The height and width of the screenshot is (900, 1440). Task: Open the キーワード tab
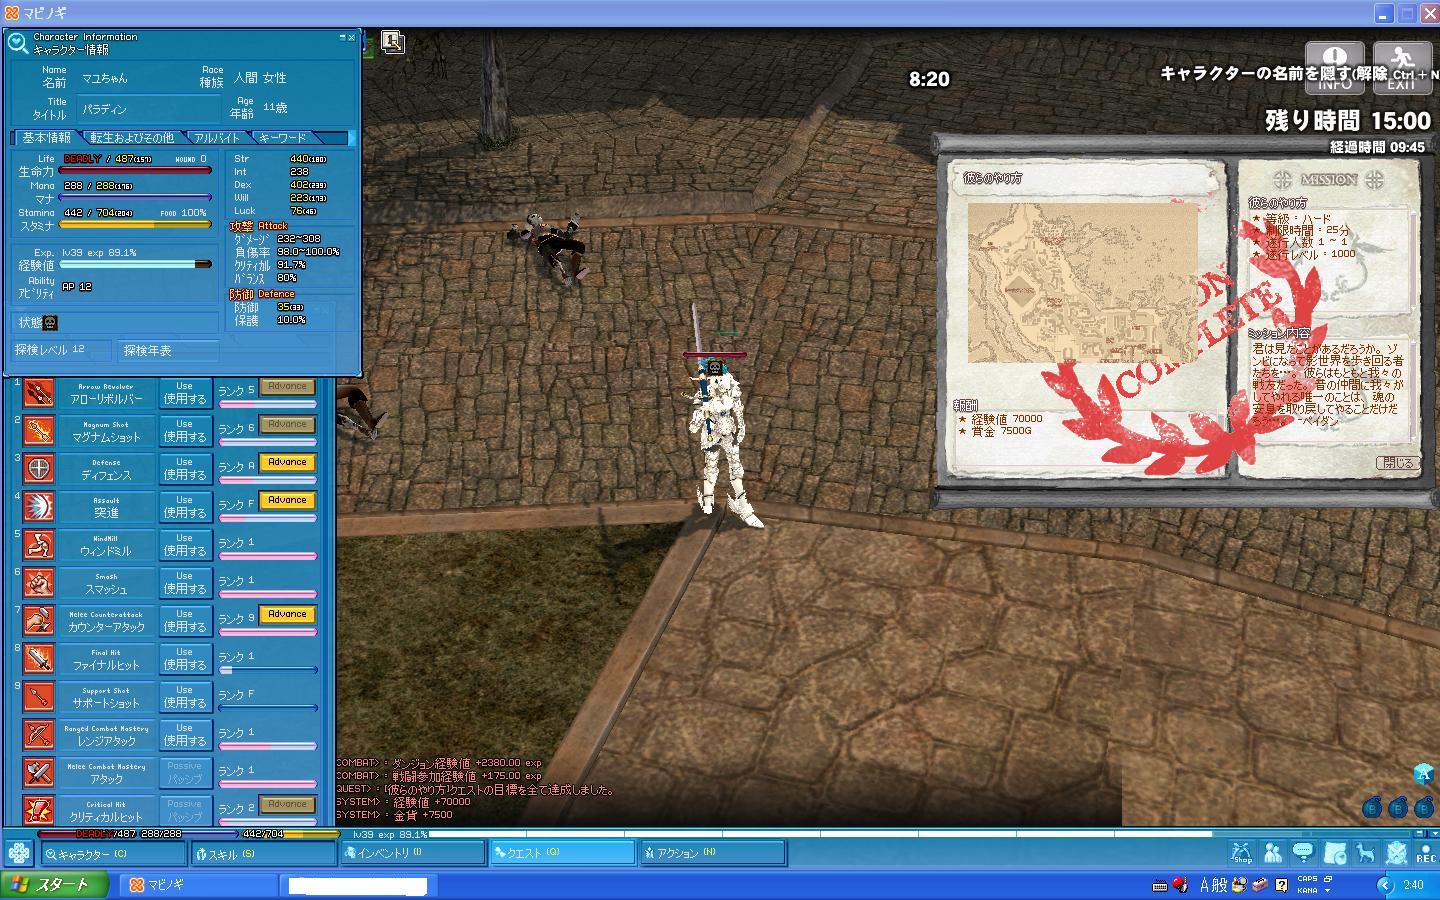tap(282, 137)
